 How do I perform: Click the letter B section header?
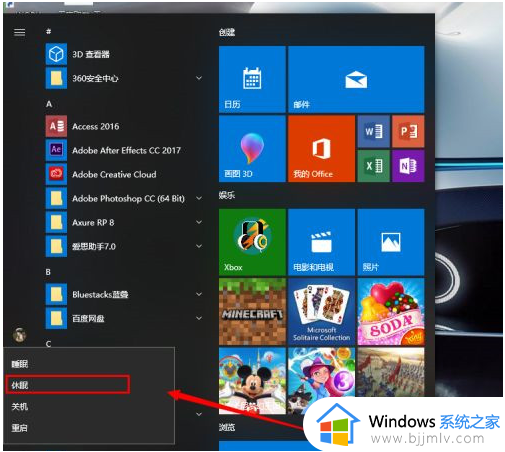pos(48,272)
